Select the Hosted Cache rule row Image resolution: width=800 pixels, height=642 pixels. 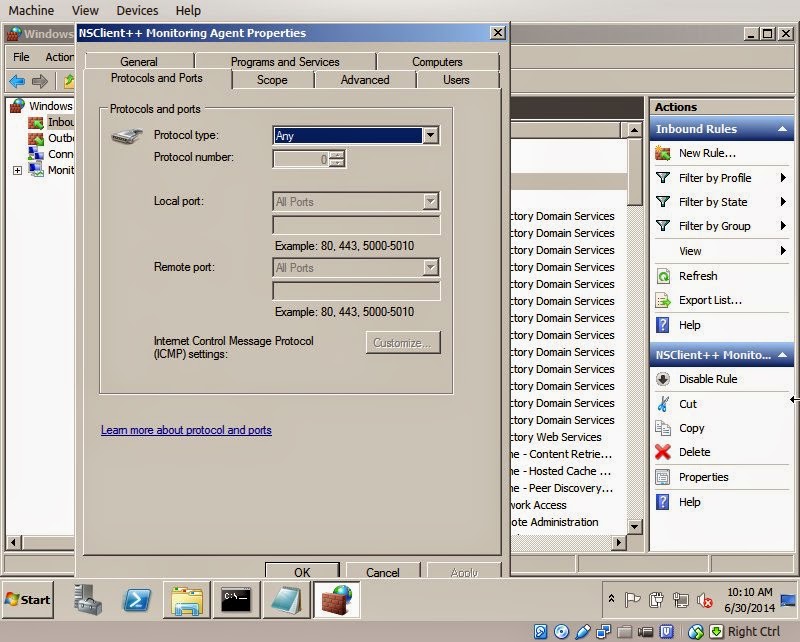[568, 471]
